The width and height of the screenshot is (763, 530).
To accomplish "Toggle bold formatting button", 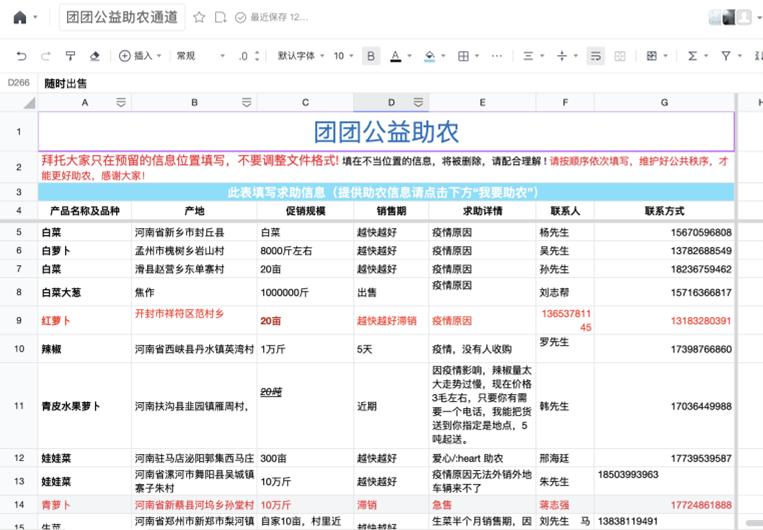I will point(371,56).
